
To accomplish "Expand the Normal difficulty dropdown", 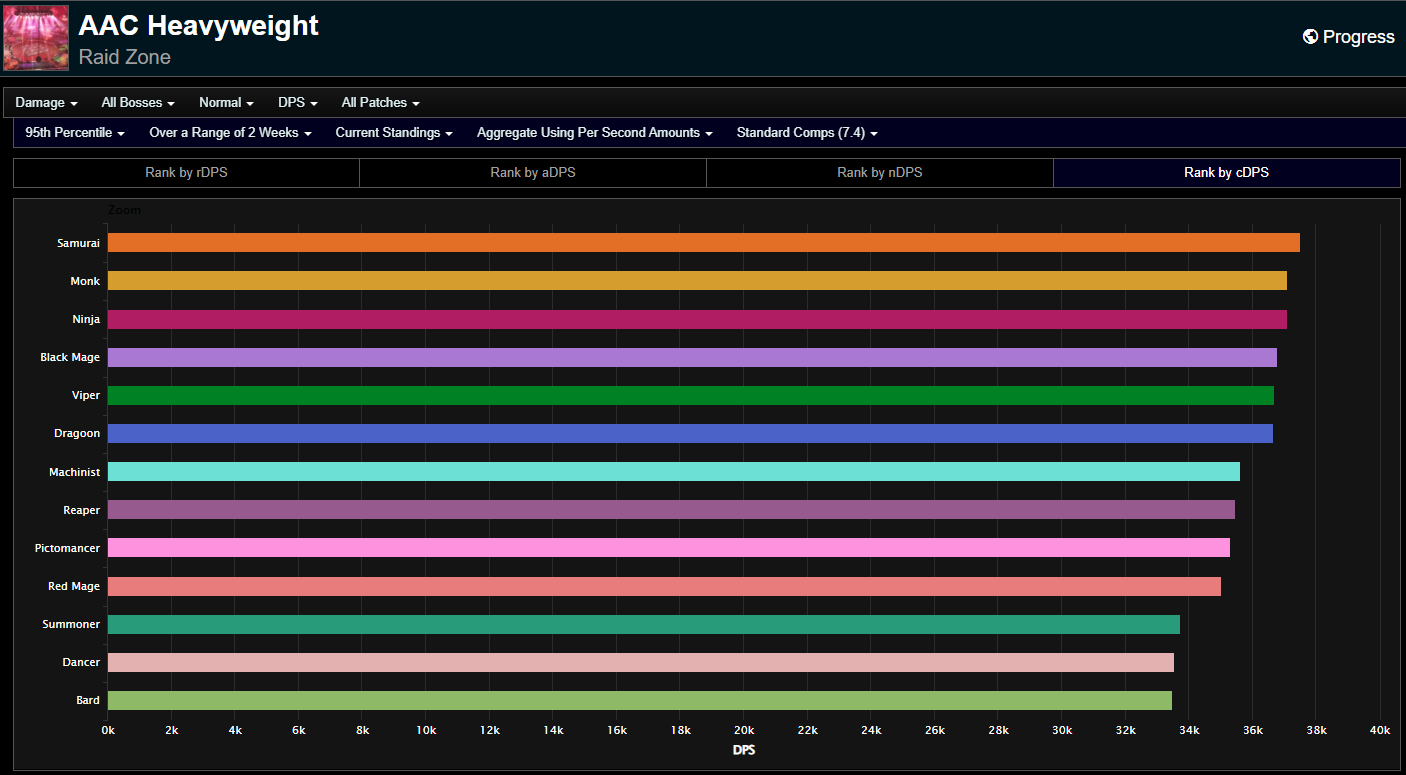I will 226,102.
